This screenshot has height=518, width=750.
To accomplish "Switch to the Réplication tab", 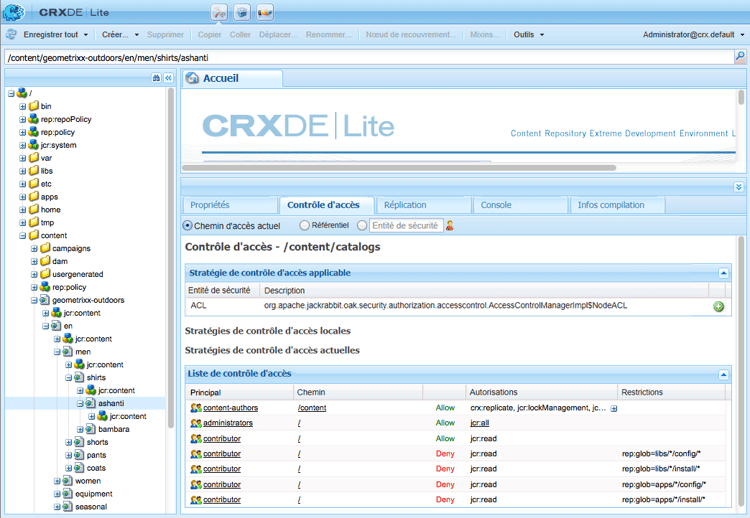I will pos(424,205).
